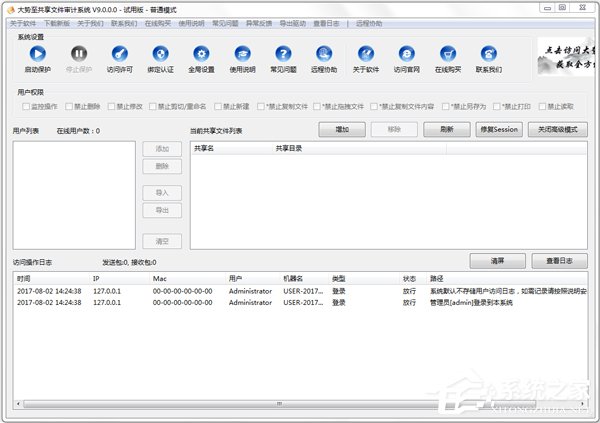Viewport: 600px width, 423px height.
Task: Click the 导出 button
Action: (162, 211)
